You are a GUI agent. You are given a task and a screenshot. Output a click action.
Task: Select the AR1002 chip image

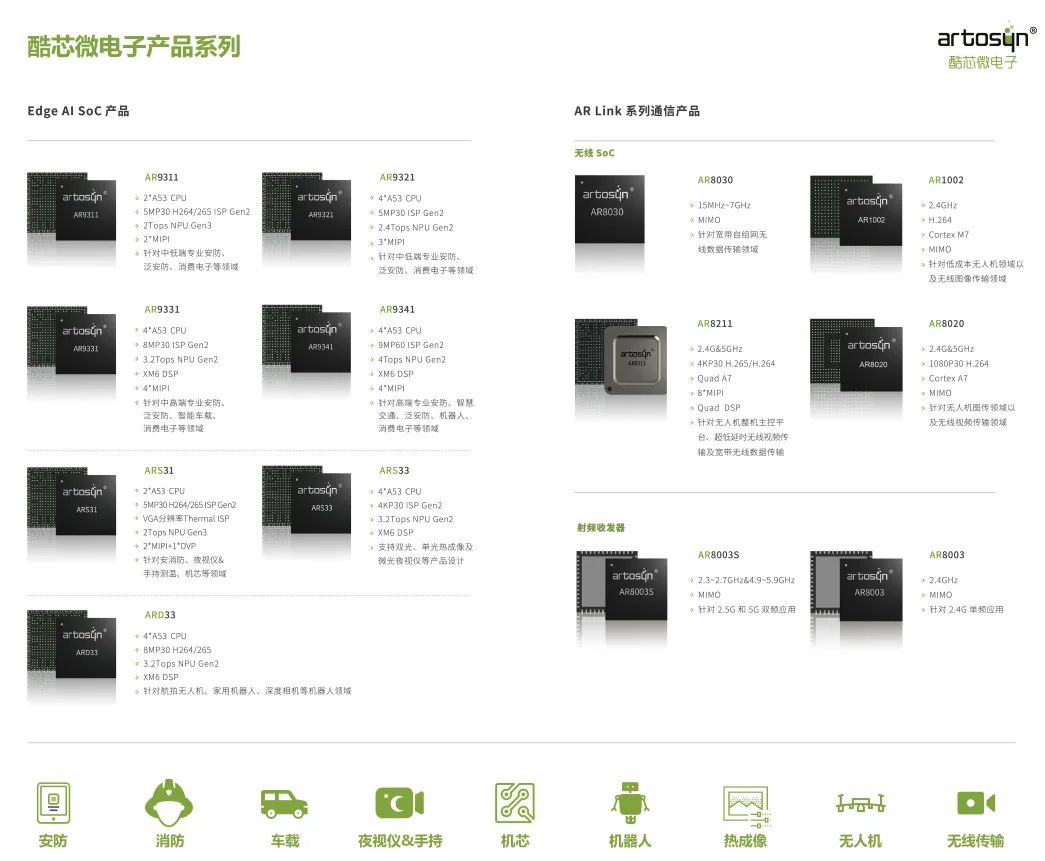(x=856, y=211)
